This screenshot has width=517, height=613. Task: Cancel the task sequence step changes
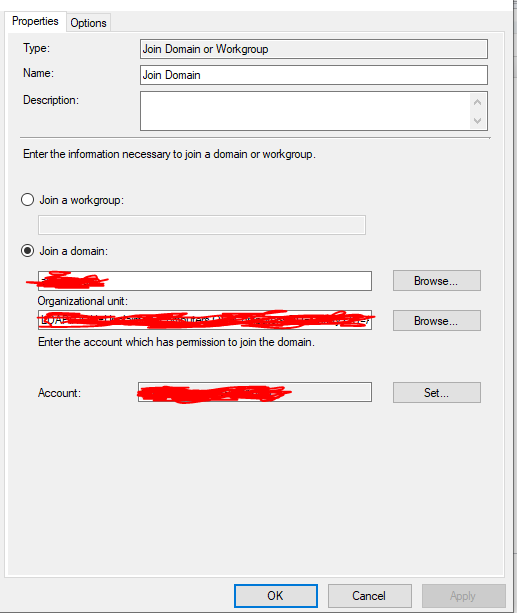click(369, 596)
